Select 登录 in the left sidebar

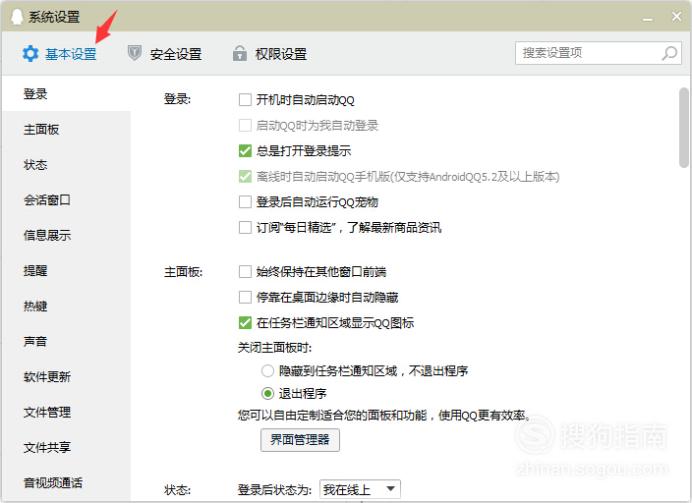[x=66, y=94]
